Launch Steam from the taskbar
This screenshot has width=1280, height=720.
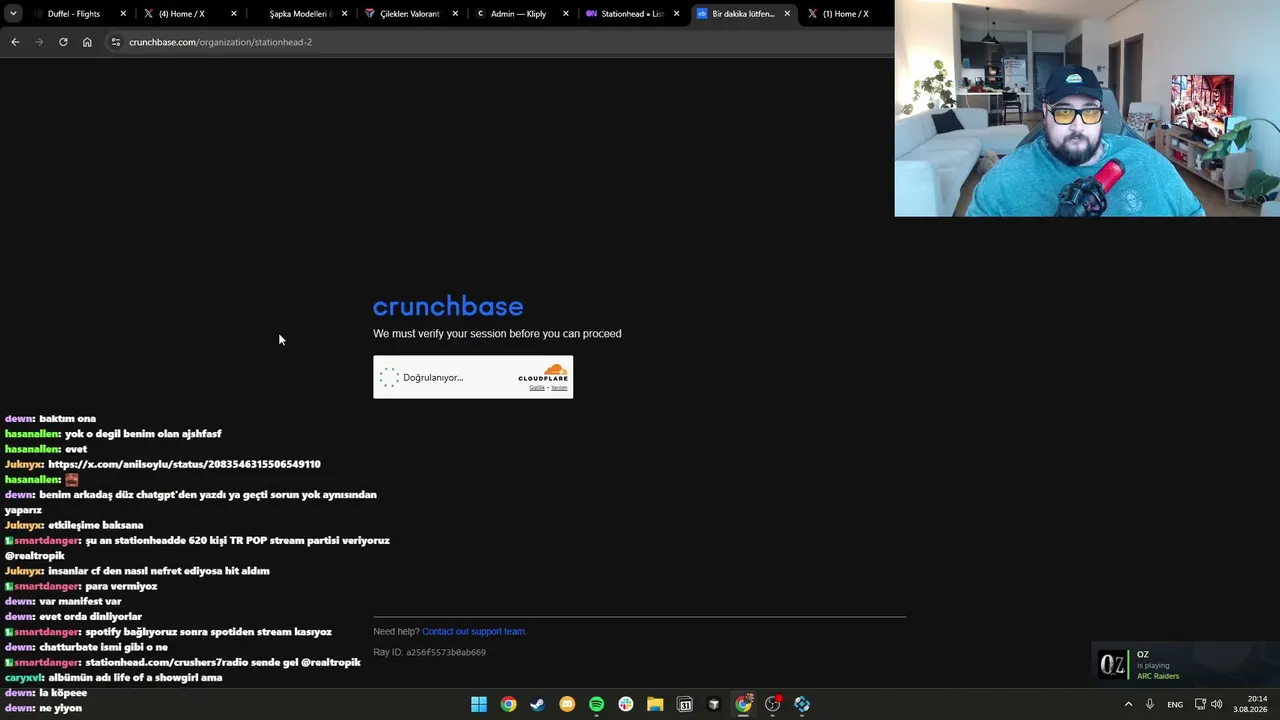click(537, 704)
